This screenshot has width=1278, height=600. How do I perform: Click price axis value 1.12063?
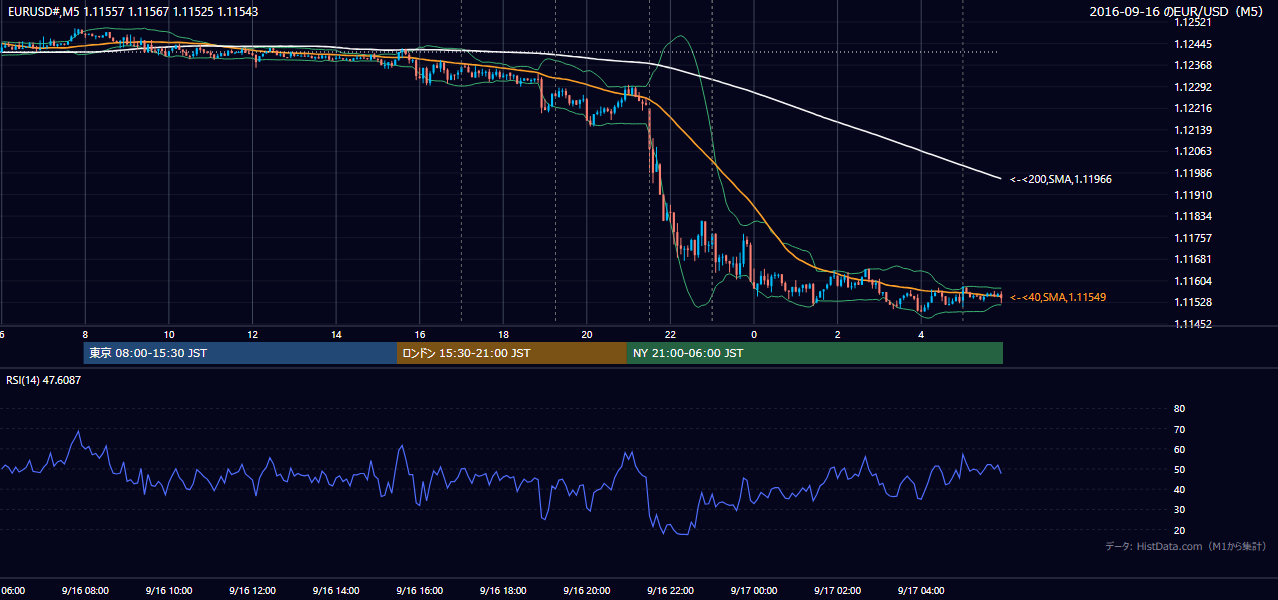(x=1192, y=151)
